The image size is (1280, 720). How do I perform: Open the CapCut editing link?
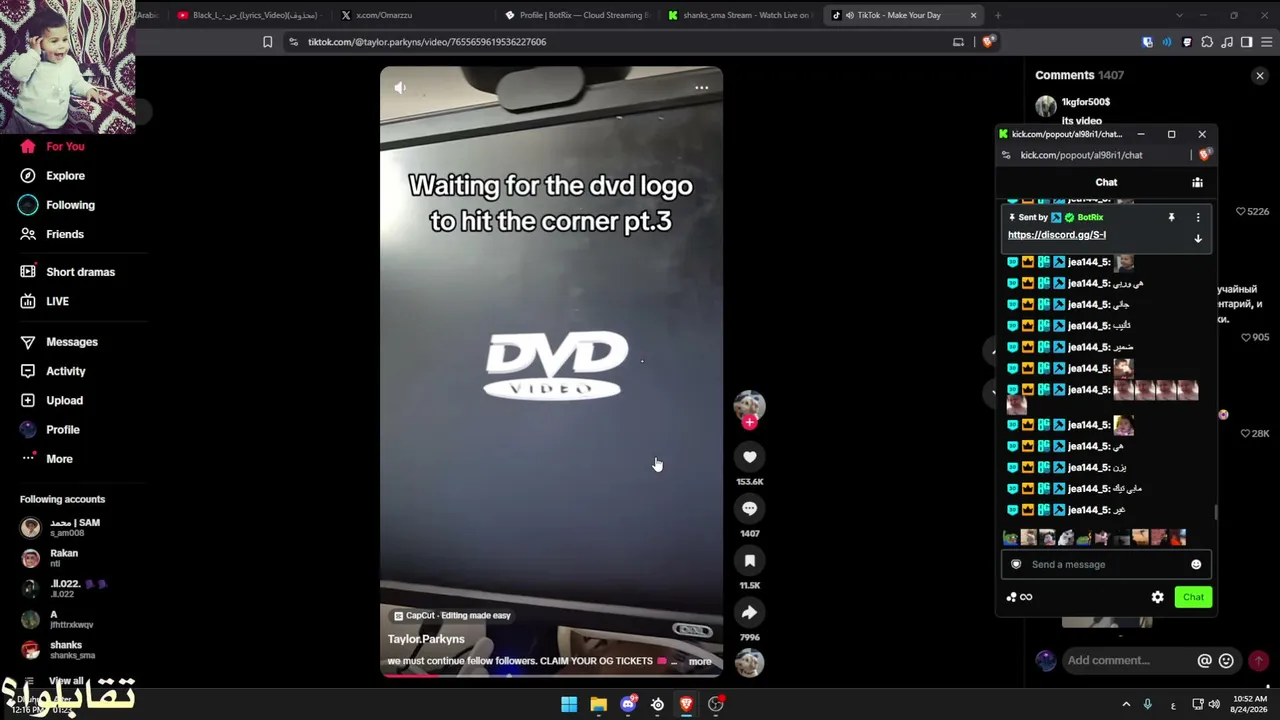[x=452, y=616]
